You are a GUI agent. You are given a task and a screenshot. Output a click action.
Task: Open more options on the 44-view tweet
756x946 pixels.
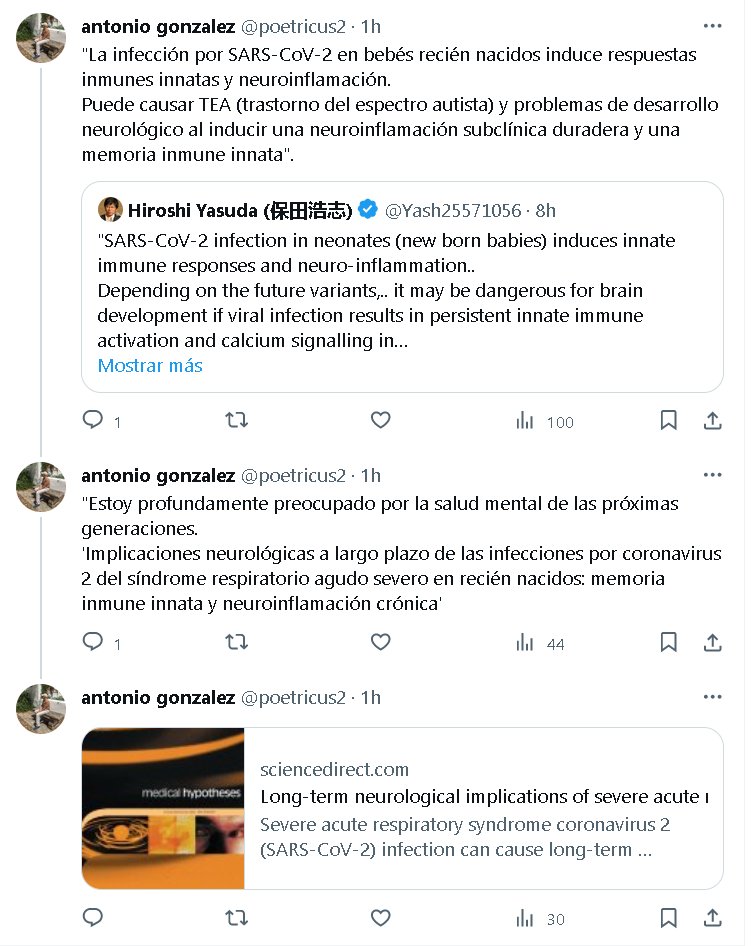pyautogui.click(x=712, y=475)
